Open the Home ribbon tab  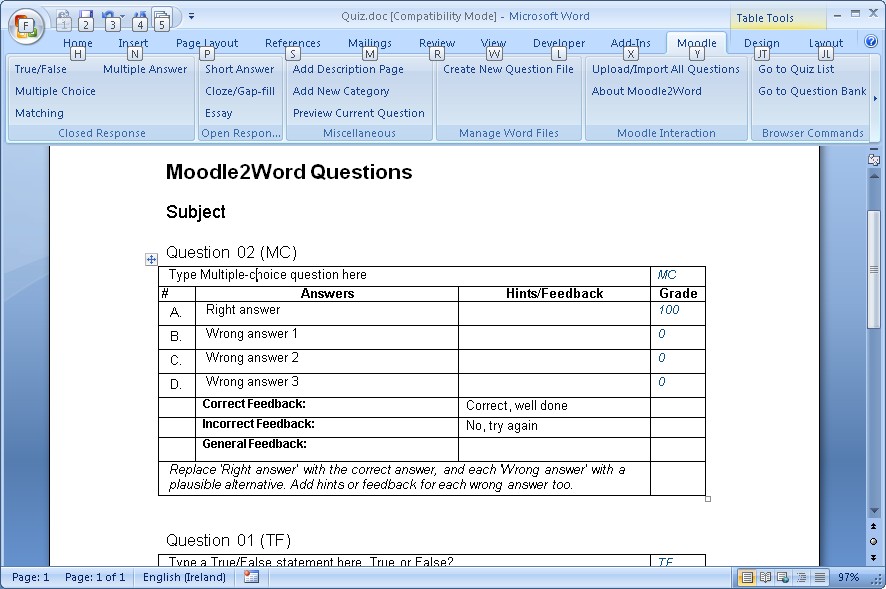click(77, 43)
